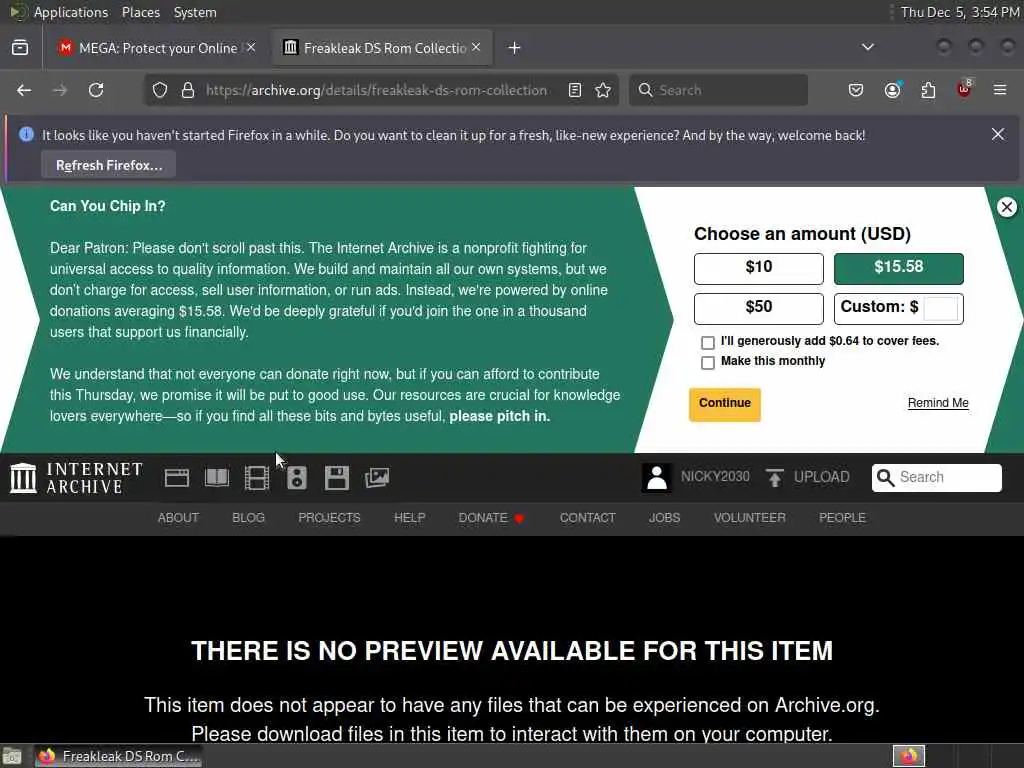The image size is (1024, 768).
Task: Open the Internet Archive software floppy icon
Action: click(337, 478)
